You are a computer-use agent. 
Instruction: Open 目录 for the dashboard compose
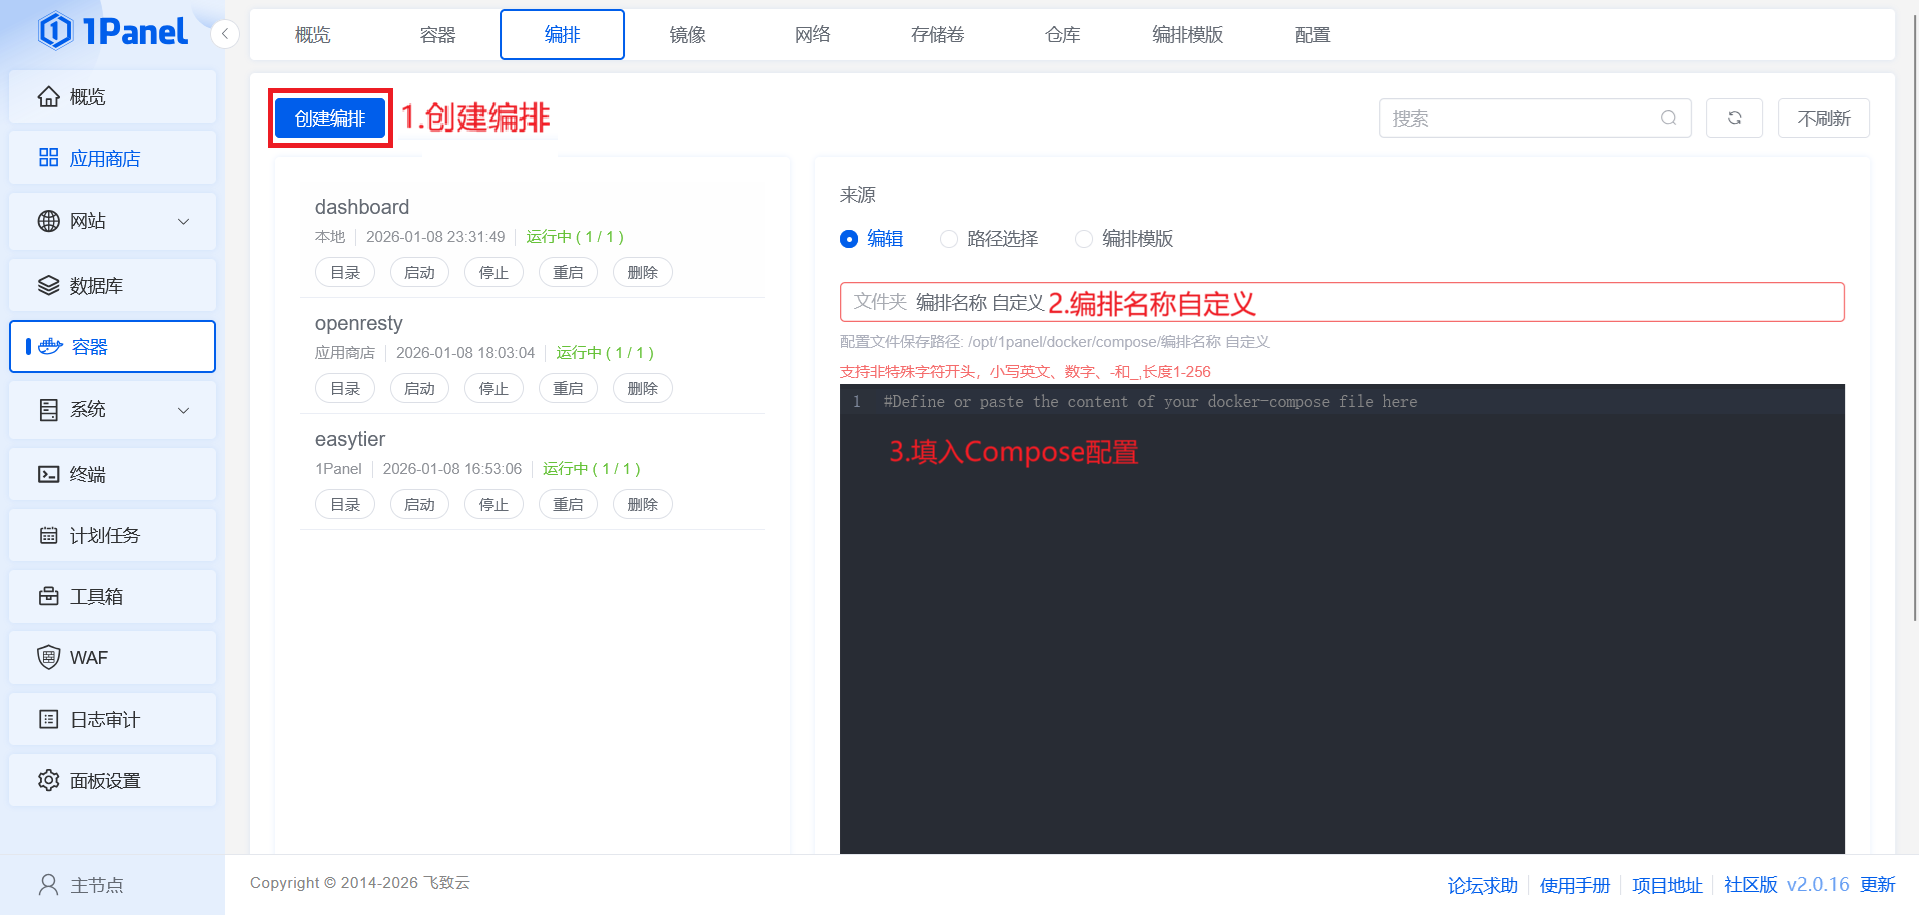(345, 272)
